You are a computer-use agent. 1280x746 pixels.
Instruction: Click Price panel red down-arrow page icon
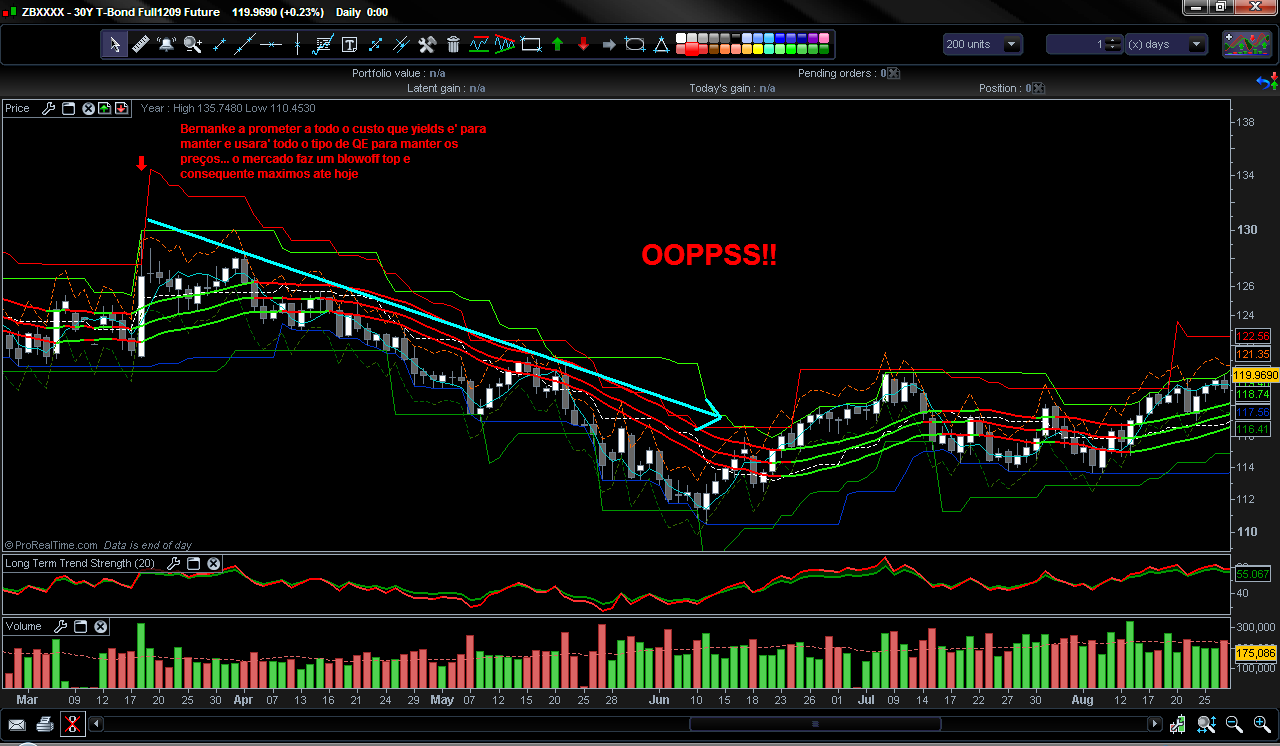pos(121,108)
